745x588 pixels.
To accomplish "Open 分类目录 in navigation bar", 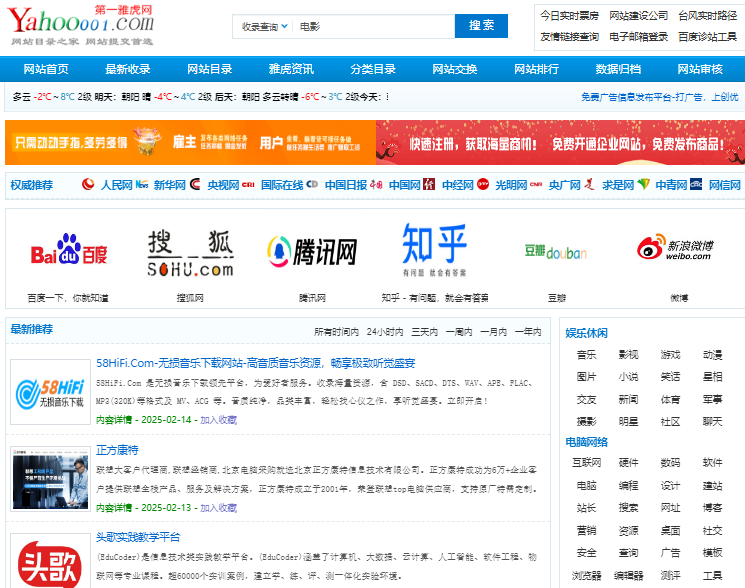I will [373, 69].
